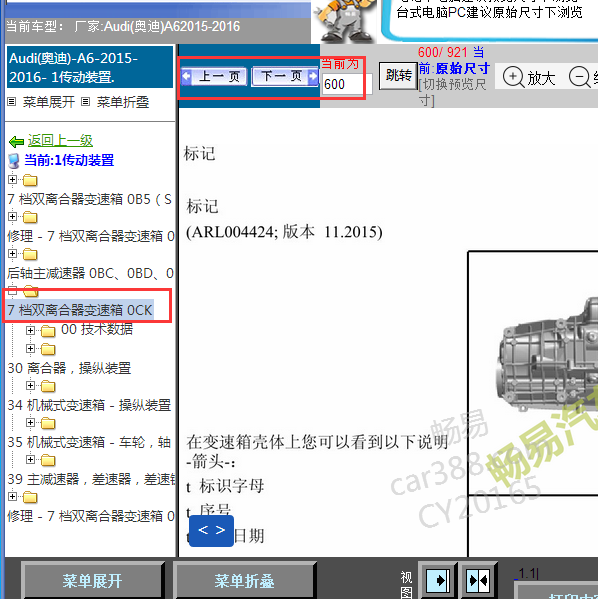Click the split view mode icon
The width and height of the screenshot is (598, 599).
pyautogui.click(x=478, y=581)
